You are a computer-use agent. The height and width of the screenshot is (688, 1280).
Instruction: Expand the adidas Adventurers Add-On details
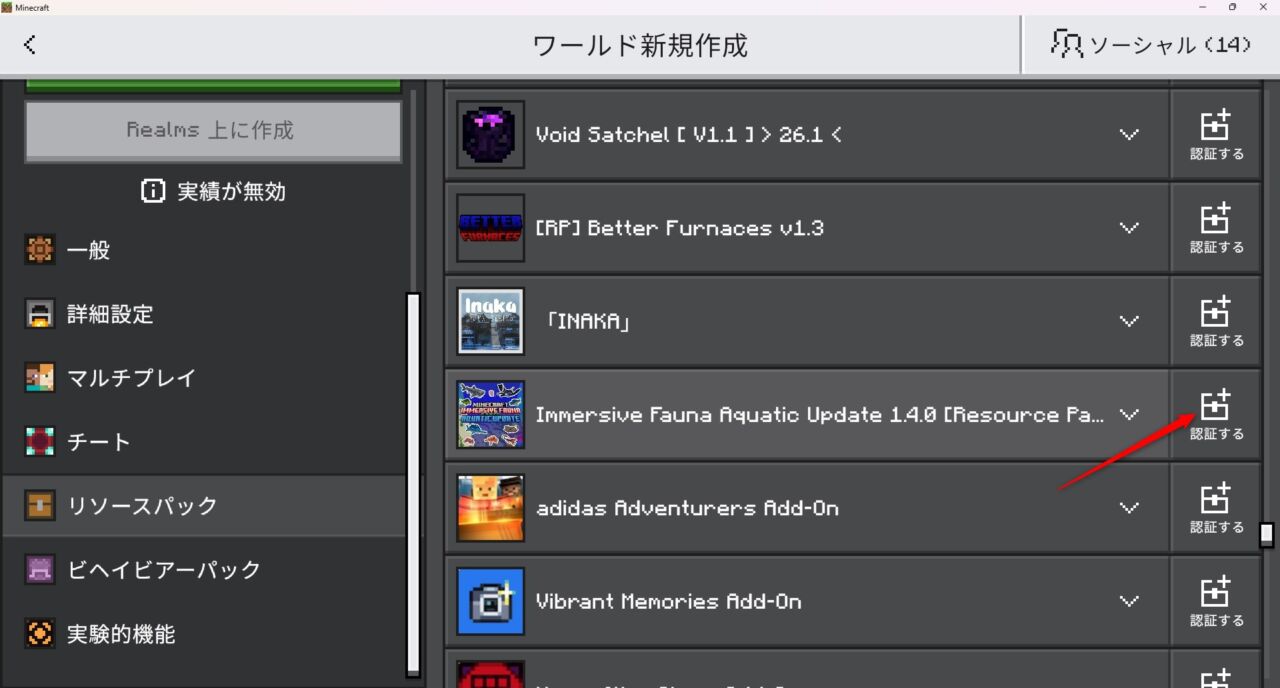point(1129,508)
